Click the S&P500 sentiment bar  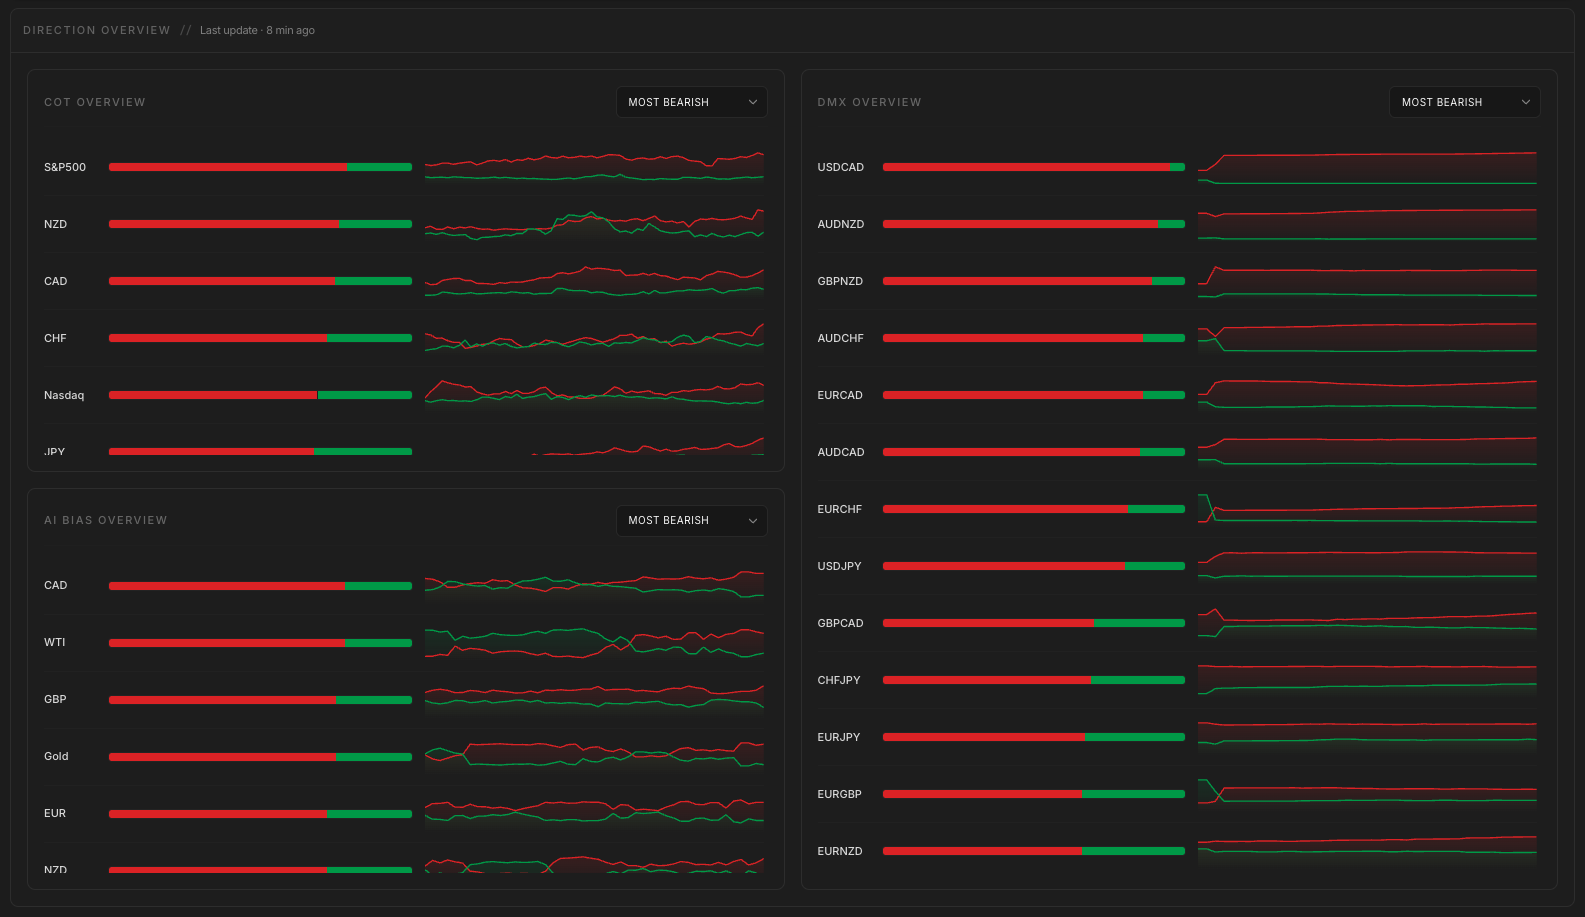(260, 167)
